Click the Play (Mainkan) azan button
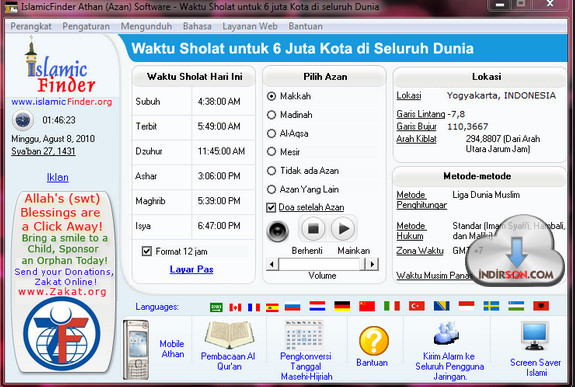The width and height of the screenshot is (575, 387). [x=343, y=229]
